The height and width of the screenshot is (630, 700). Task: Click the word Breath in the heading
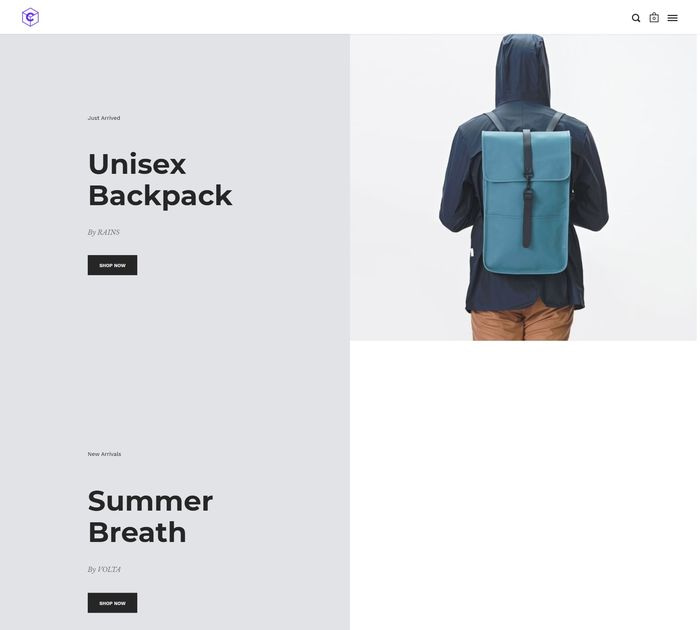coord(137,533)
